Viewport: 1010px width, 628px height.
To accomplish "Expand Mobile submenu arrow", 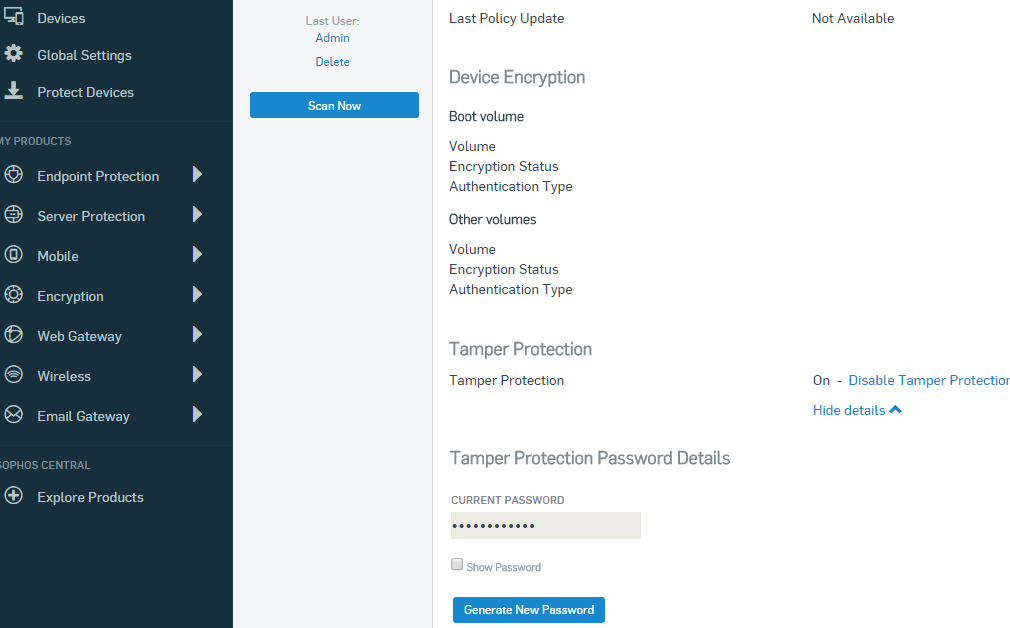I will [198, 254].
